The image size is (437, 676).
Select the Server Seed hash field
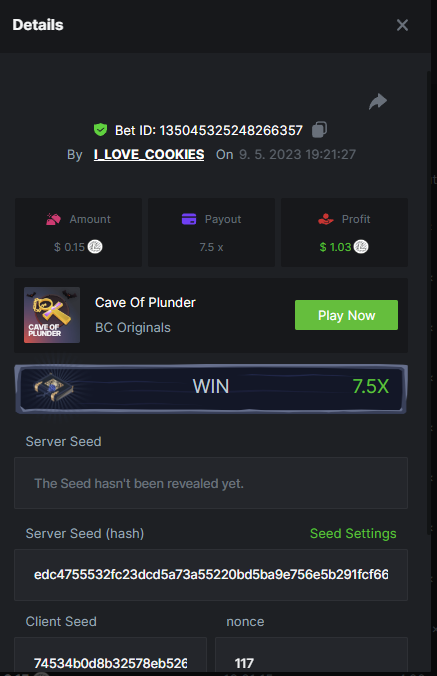pyautogui.click(x=211, y=575)
